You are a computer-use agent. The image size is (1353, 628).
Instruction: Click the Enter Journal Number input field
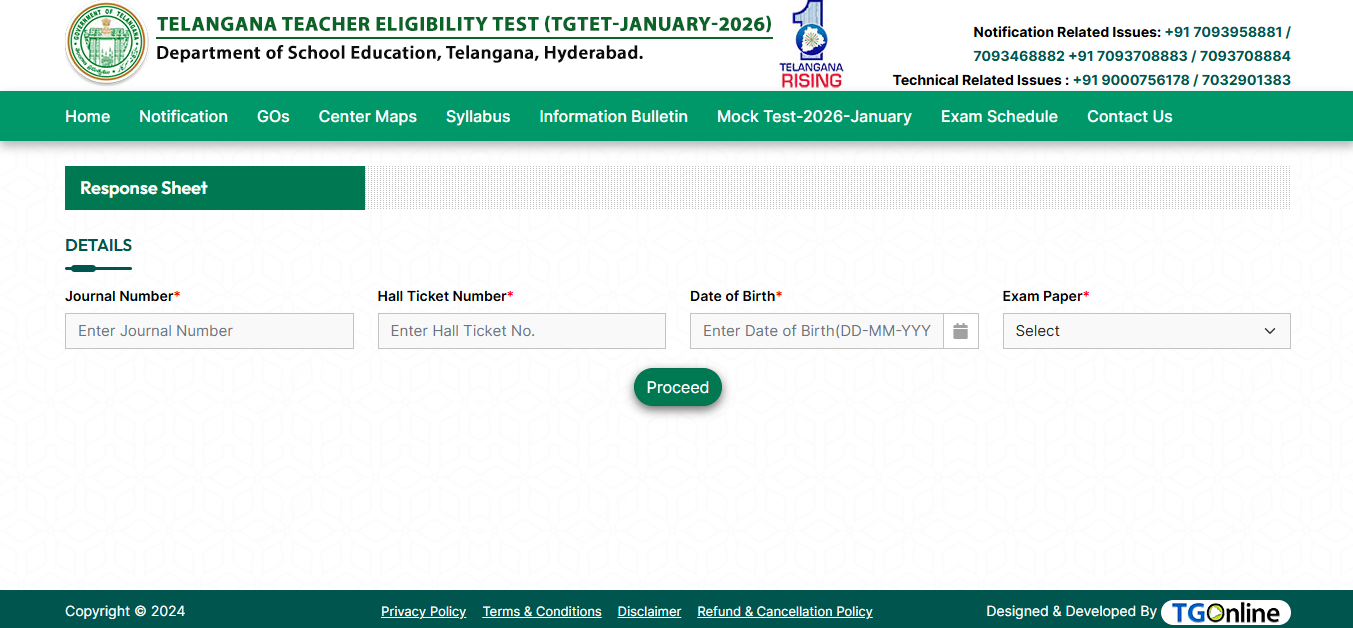pyautogui.click(x=209, y=330)
